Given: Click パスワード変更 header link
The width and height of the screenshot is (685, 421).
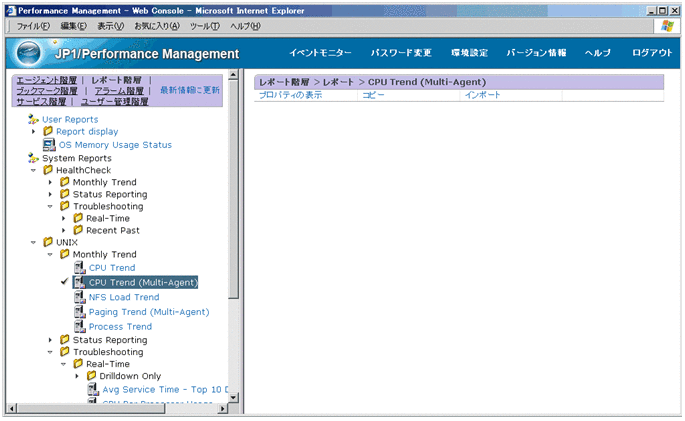Looking at the screenshot, I should pos(401,53).
